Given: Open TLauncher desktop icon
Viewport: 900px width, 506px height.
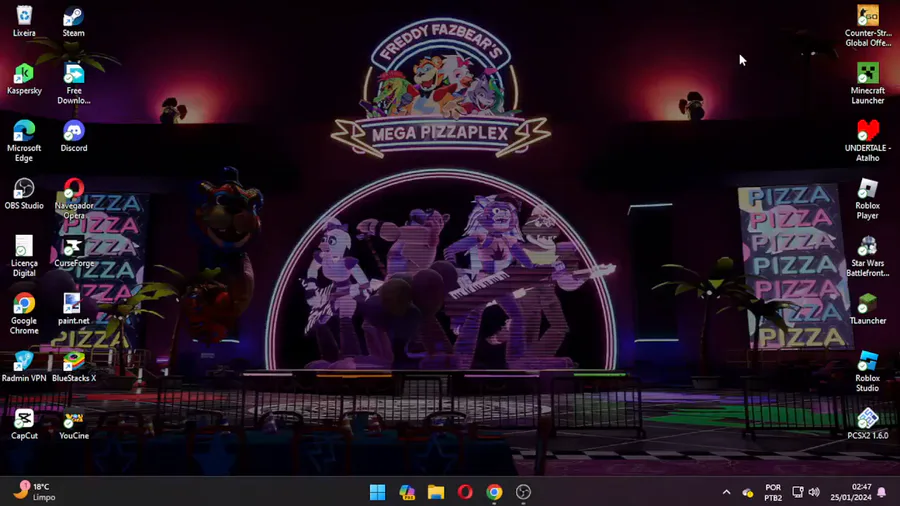Looking at the screenshot, I should [868, 309].
